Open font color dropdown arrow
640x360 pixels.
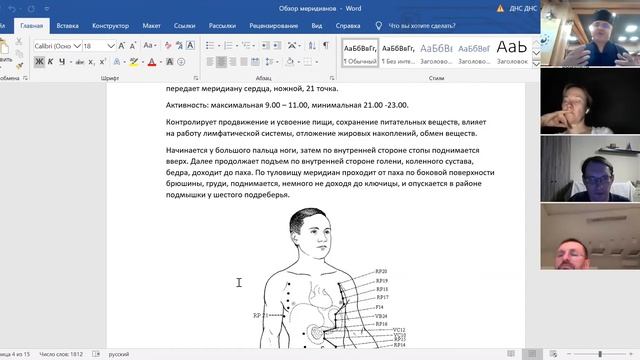coord(161,62)
